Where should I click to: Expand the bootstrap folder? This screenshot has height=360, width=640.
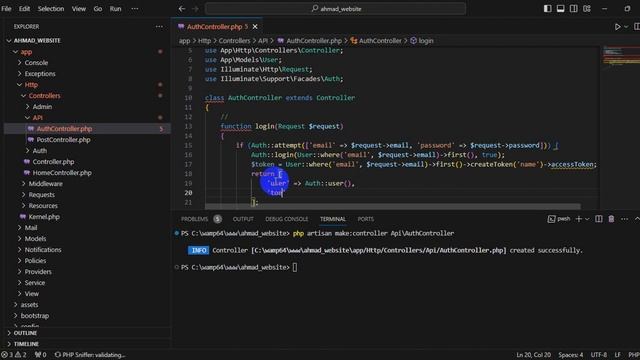pyautogui.click(x=35, y=316)
